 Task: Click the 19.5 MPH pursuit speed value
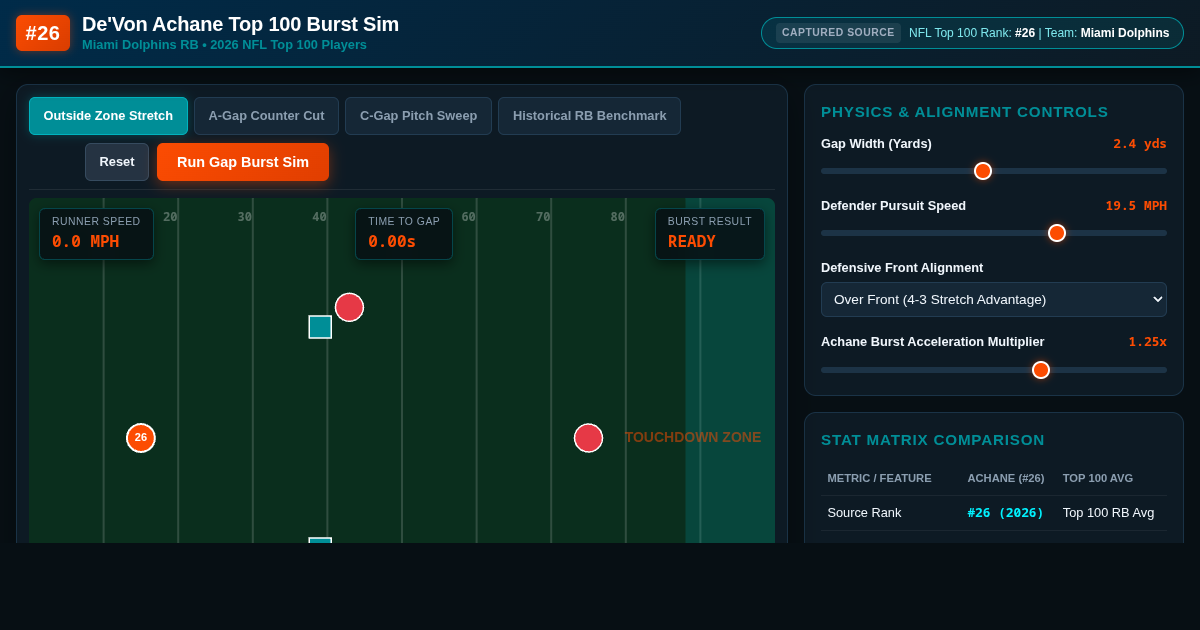(1136, 206)
